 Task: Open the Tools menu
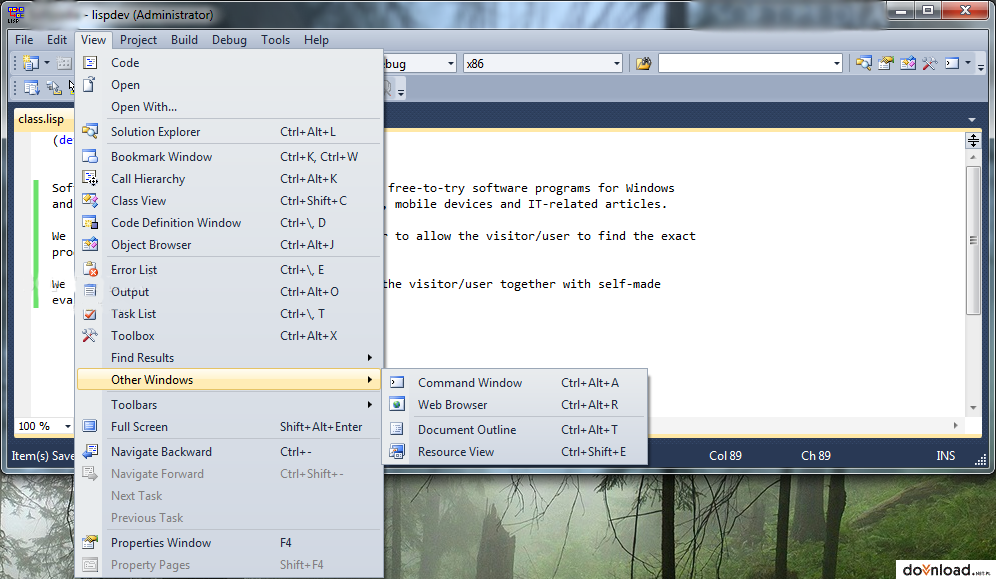[x=275, y=39]
